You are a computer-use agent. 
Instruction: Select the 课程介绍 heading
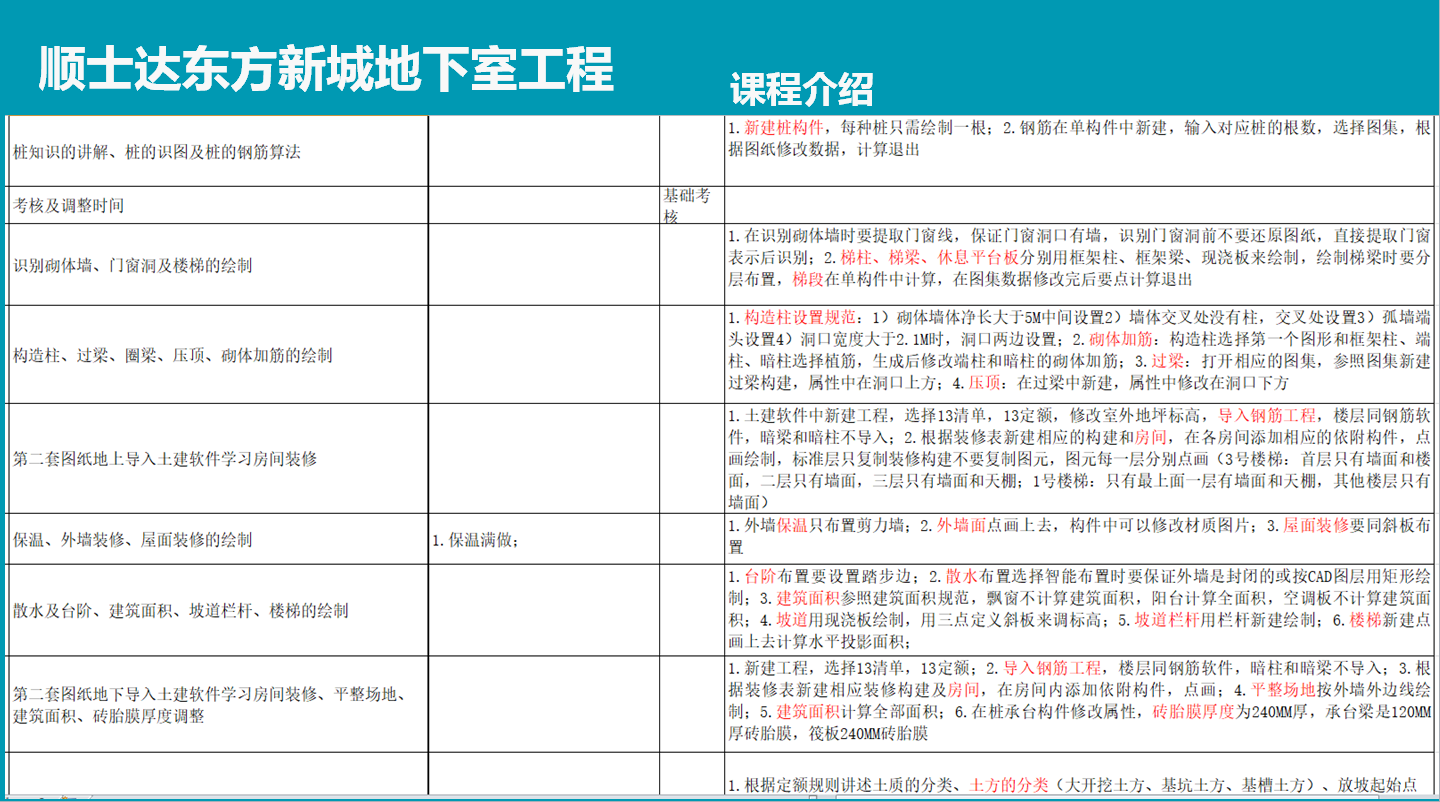click(802, 89)
